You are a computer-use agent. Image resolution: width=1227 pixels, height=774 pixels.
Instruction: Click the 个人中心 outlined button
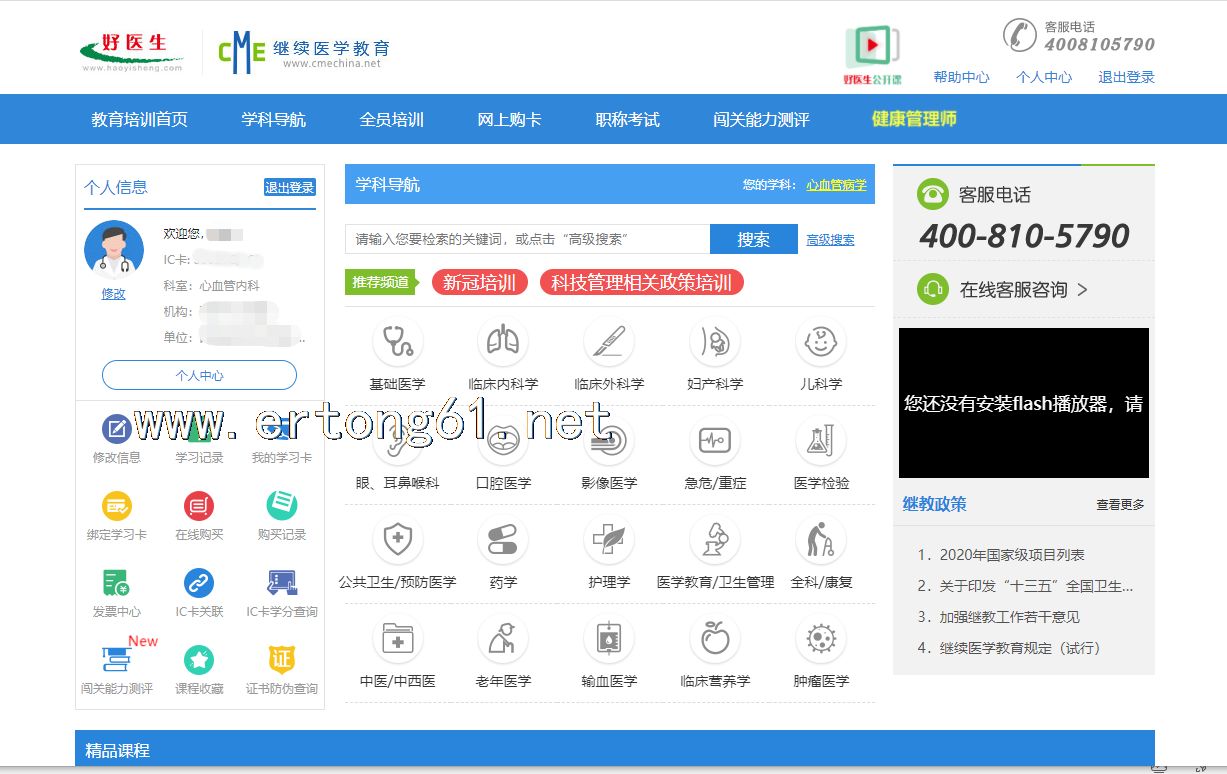(x=199, y=376)
